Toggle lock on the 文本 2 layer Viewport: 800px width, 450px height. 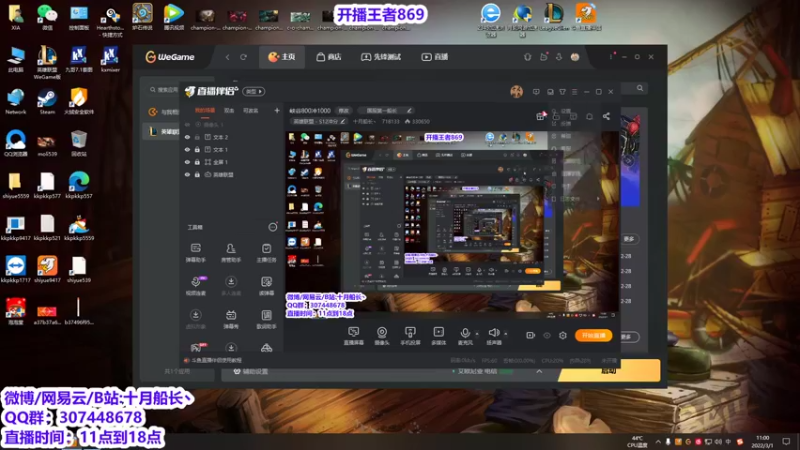pyautogui.click(x=197, y=137)
